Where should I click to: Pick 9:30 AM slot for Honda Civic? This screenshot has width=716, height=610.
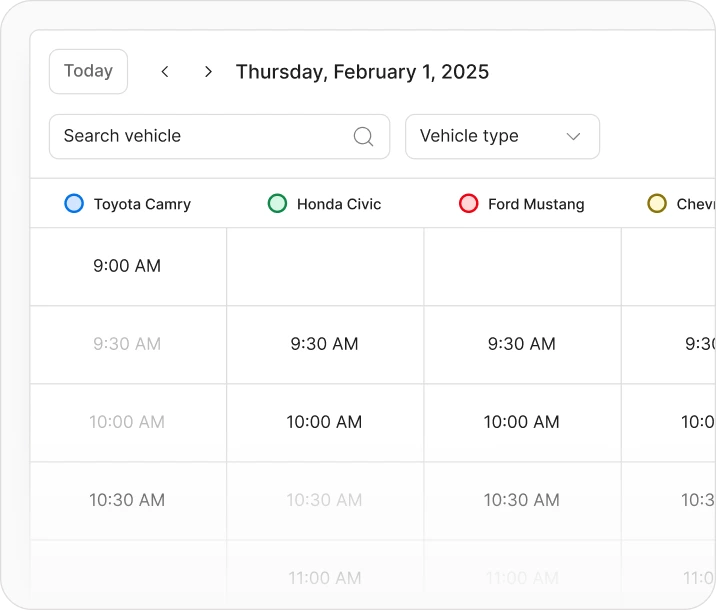pyautogui.click(x=325, y=344)
